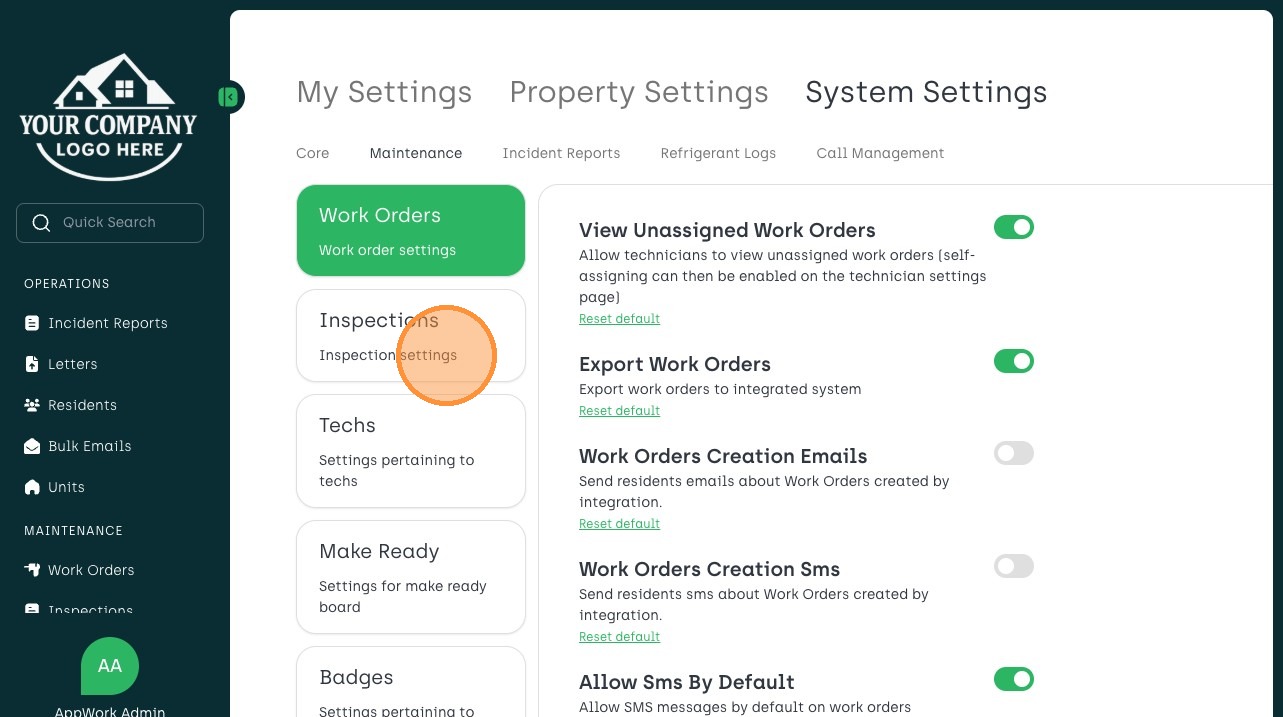This screenshot has width=1283, height=717.
Task: Select the Techs settings card
Action: [x=410, y=451]
